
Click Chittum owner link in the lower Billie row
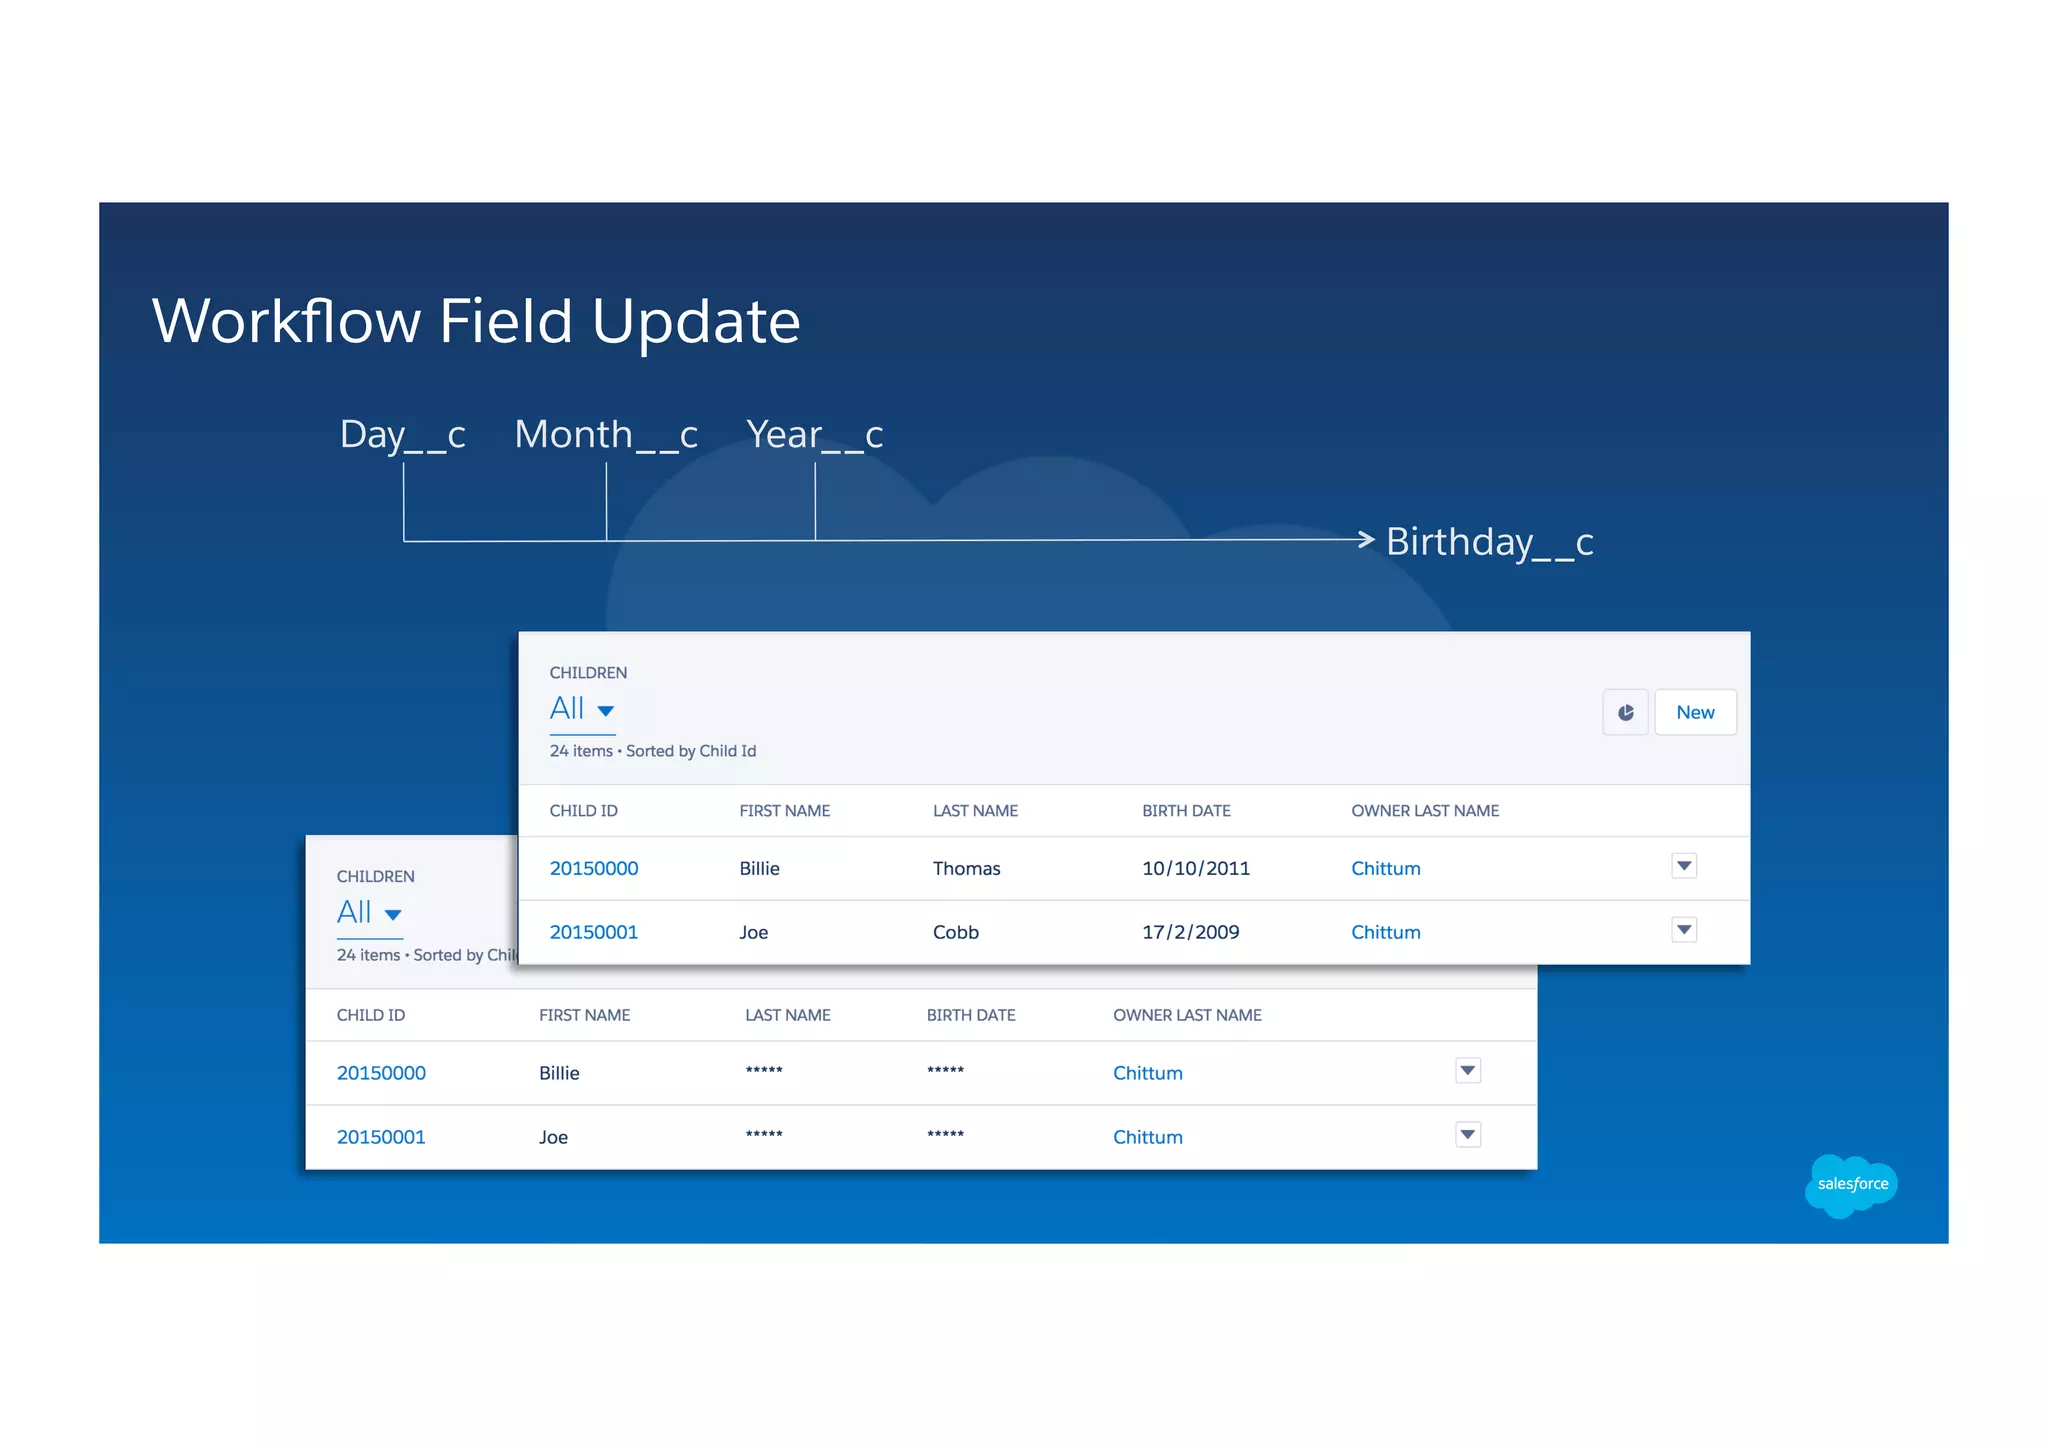click(x=1147, y=1073)
